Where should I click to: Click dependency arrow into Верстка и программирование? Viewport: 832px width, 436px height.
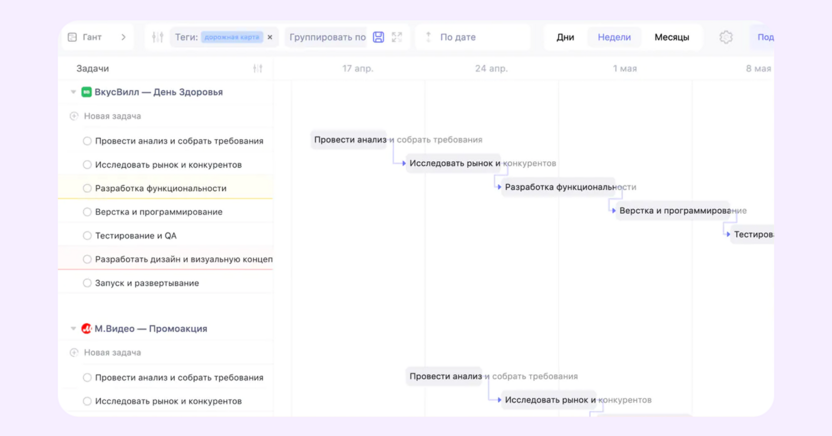613,211
